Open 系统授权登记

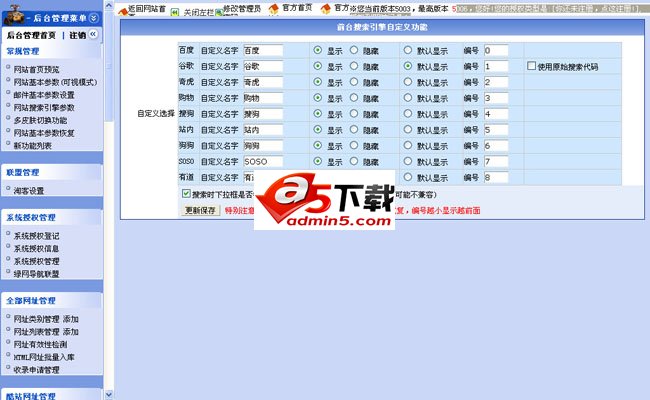tap(36, 236)
